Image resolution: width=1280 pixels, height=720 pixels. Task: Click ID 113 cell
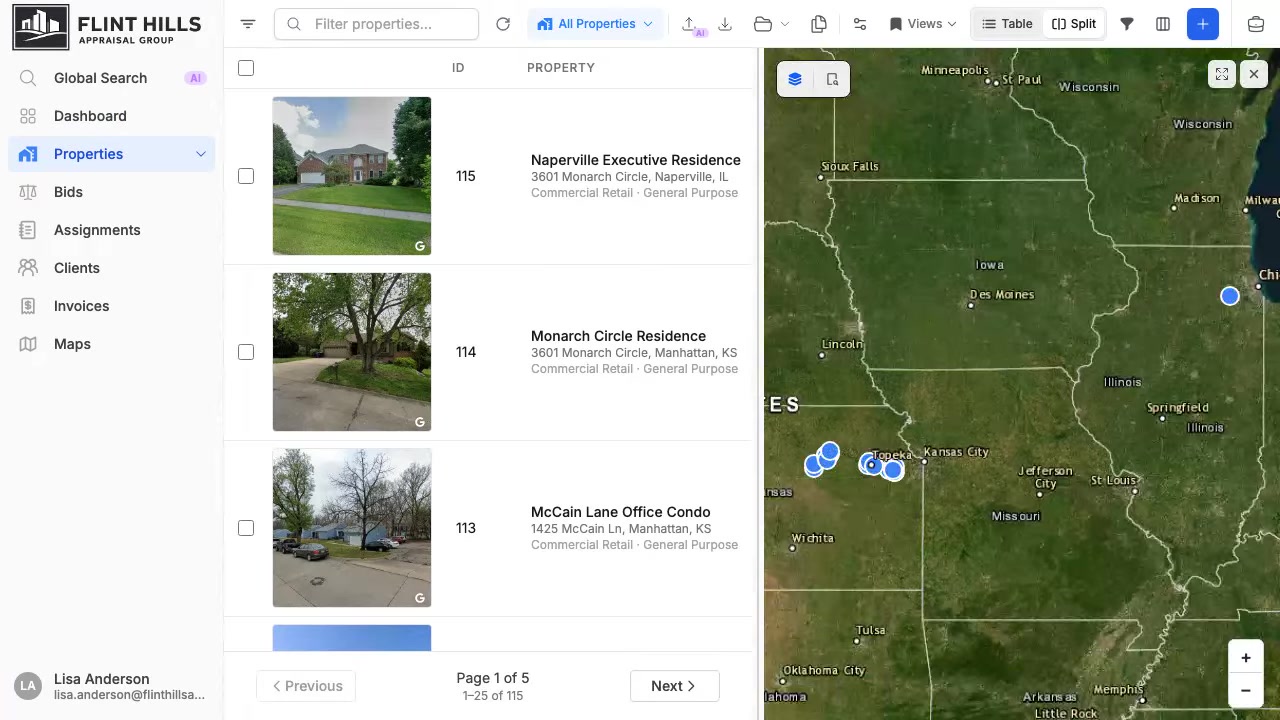click(x=466, y=528)
